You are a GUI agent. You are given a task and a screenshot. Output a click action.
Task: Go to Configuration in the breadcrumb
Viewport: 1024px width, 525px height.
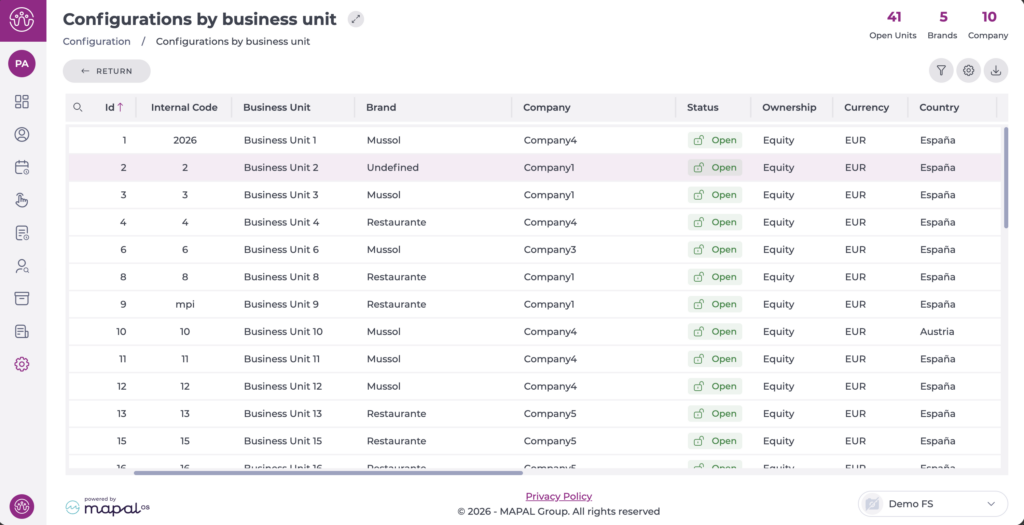tap(97, 42)
